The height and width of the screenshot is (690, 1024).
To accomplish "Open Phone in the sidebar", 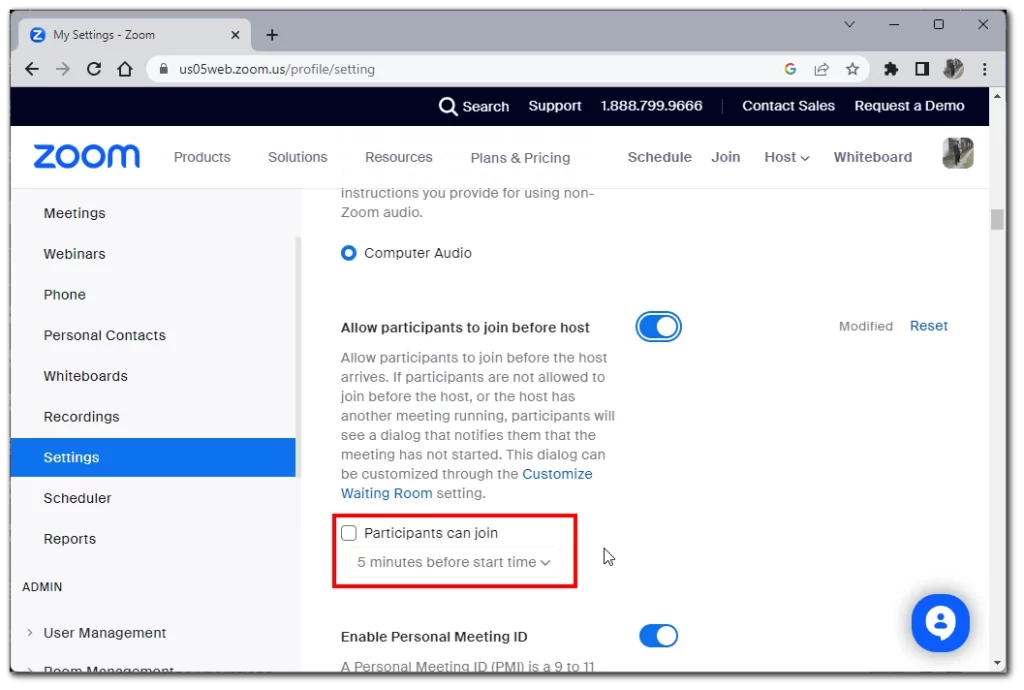I will [x=65, y=294].
